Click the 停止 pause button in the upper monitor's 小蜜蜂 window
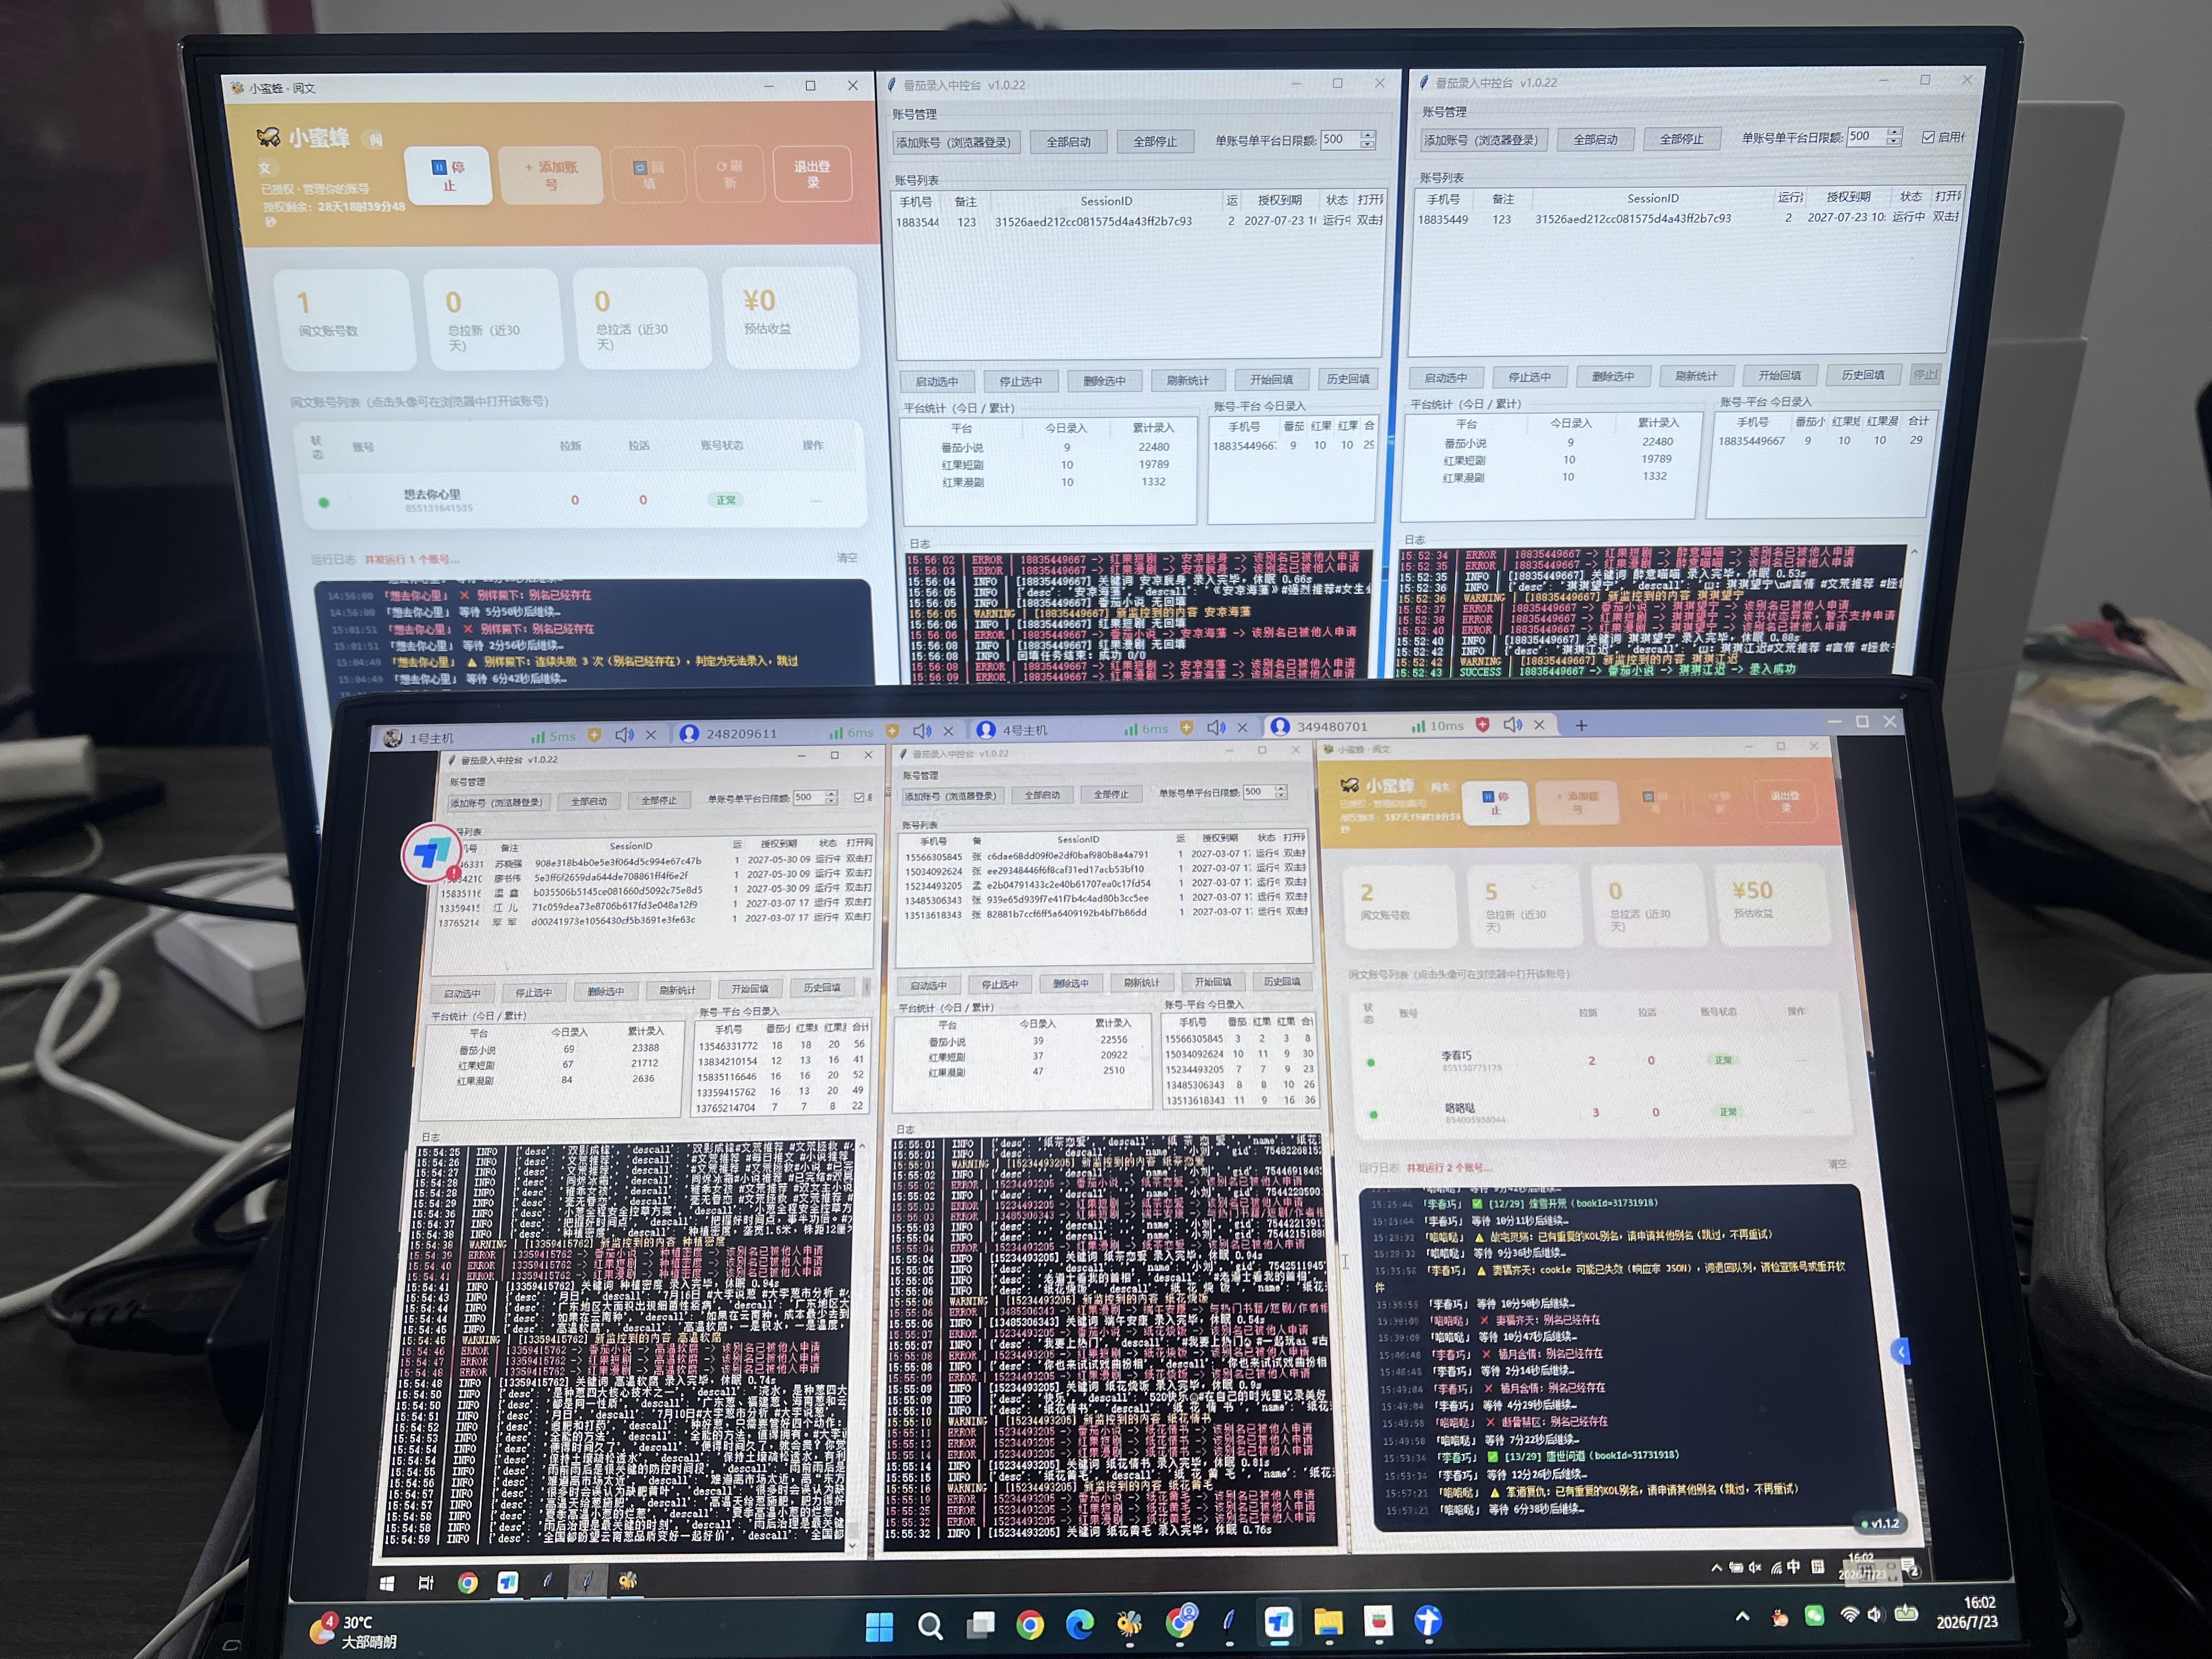Image resolution: width=2212 pixels, height=1659 pixels. (448, 176)
